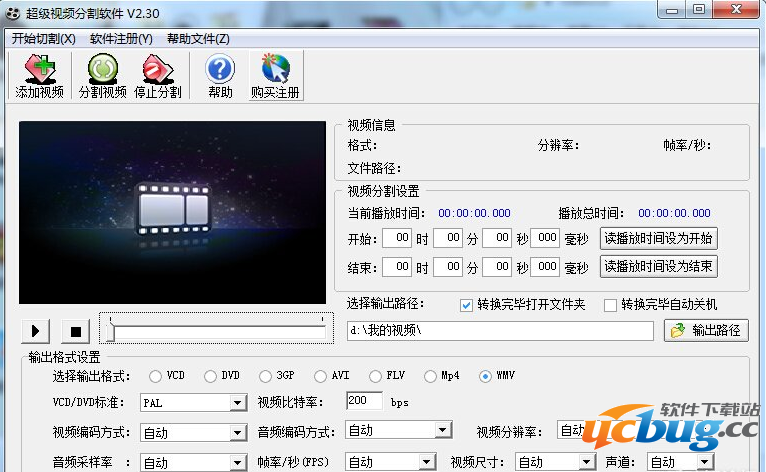The image size is (766, 472).
Task: Select FLV output format
Action: tap(375, 376)
